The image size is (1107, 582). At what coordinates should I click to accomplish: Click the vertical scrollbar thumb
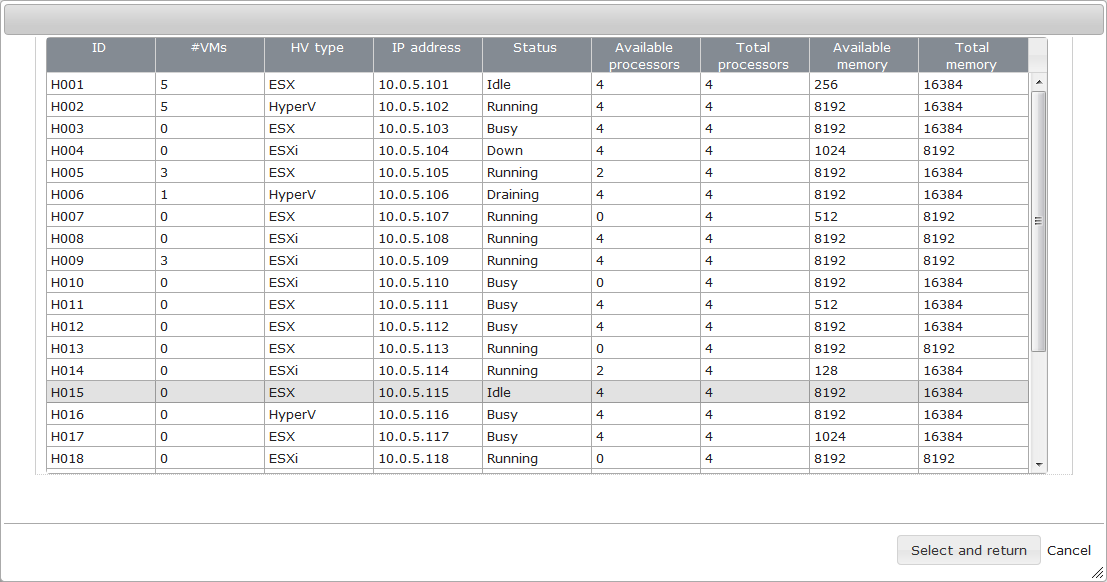click(1038, 221)
